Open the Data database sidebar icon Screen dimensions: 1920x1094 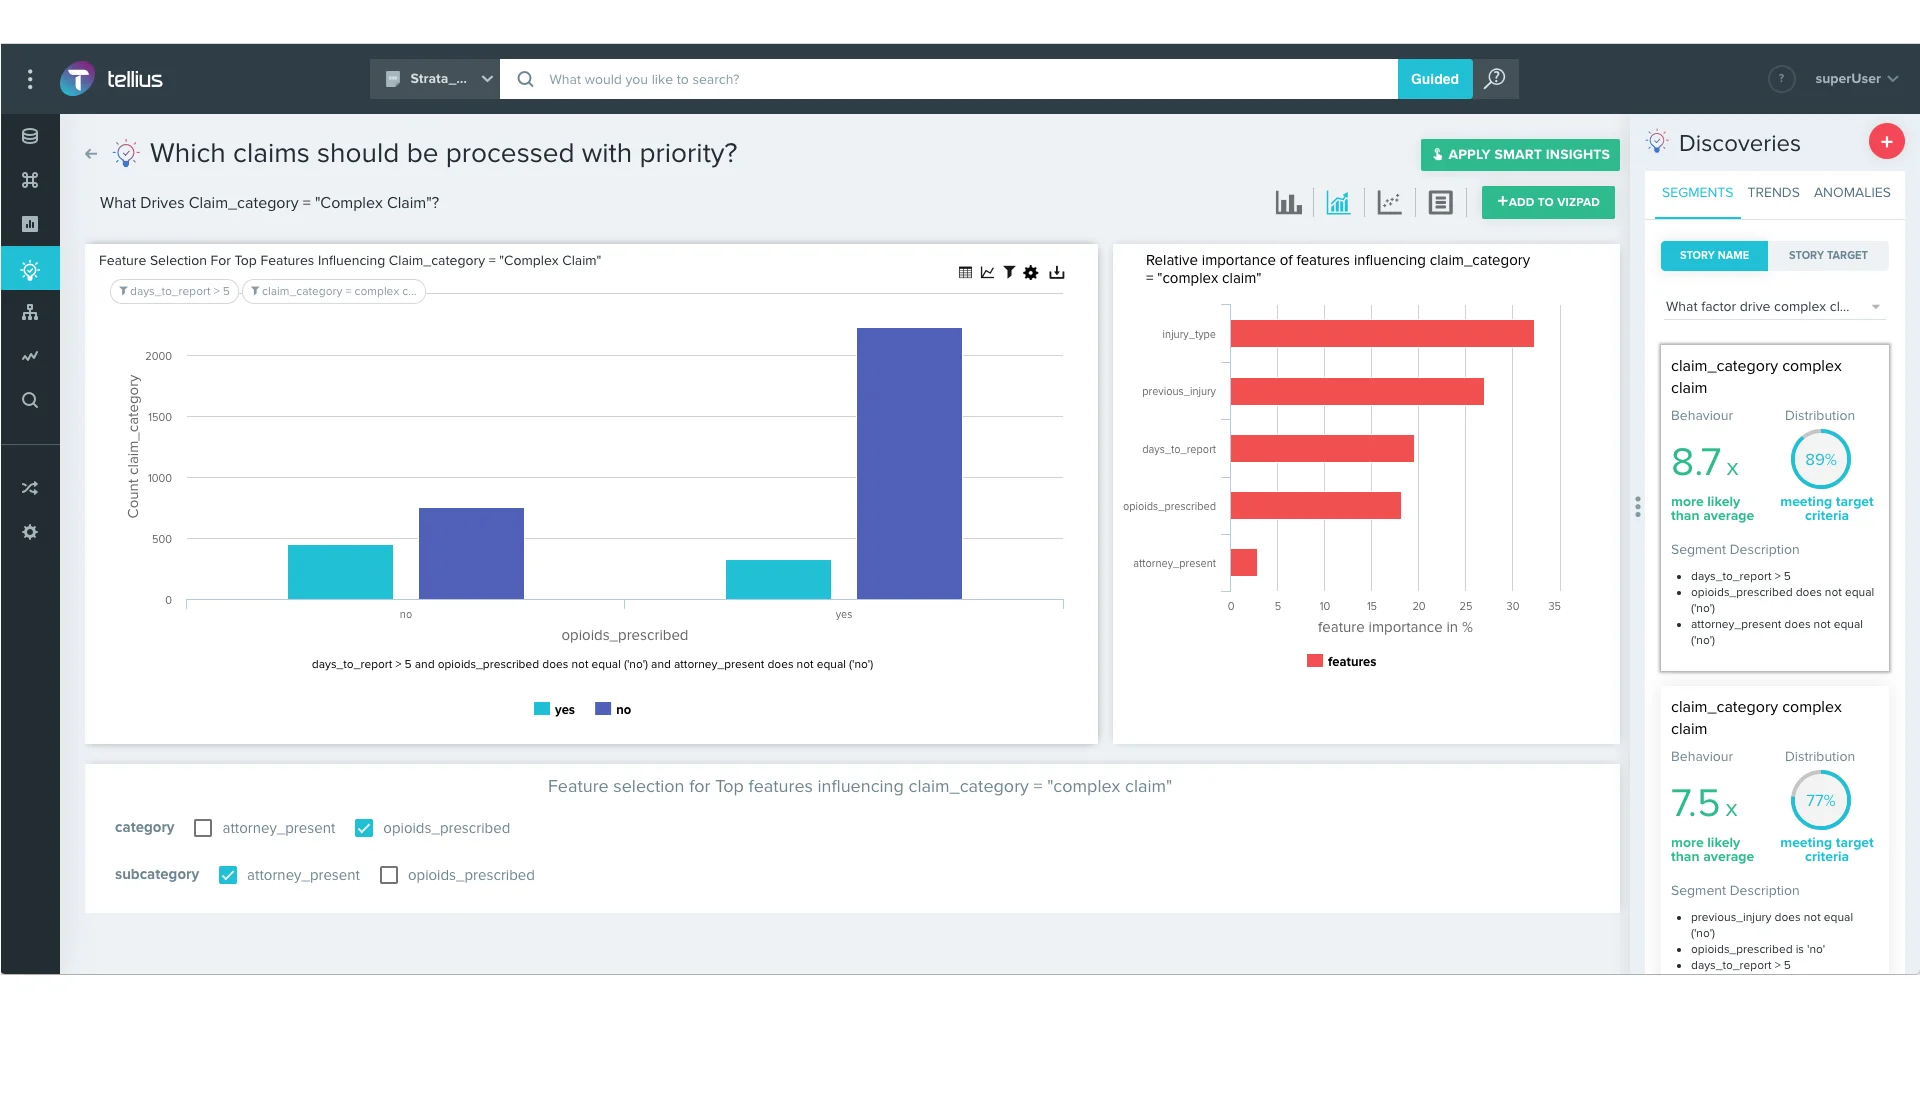click(30, 136)
